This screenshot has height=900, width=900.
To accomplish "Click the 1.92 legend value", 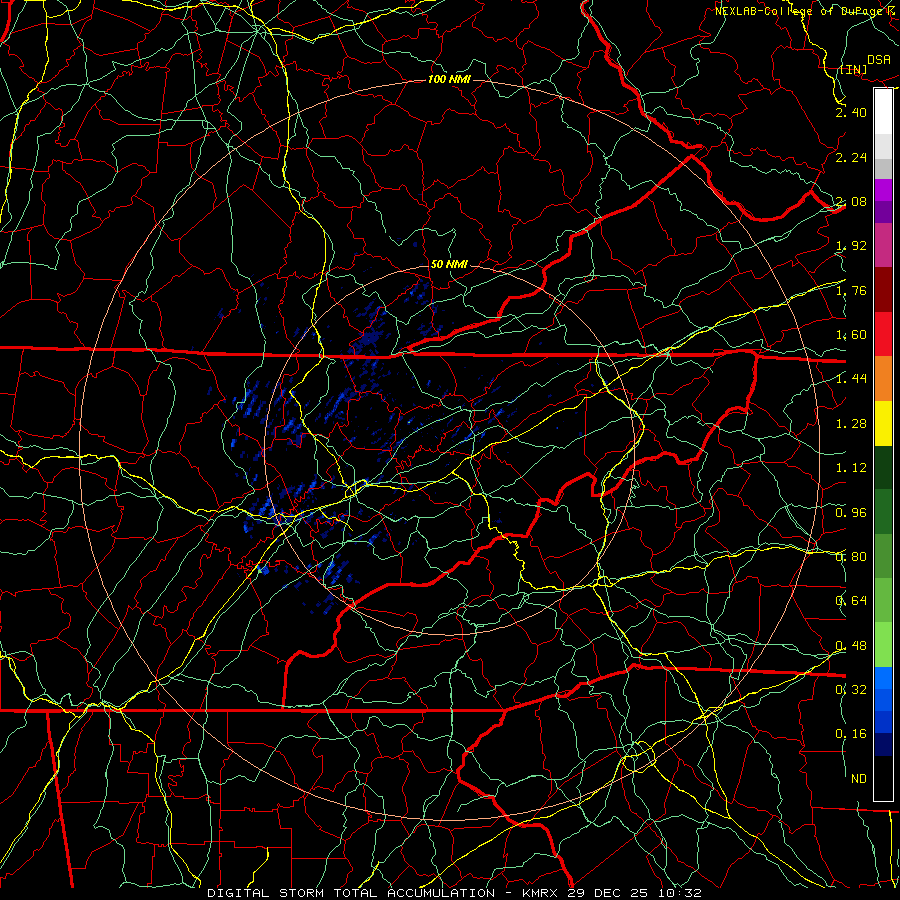I will click(x=851, y=246).
